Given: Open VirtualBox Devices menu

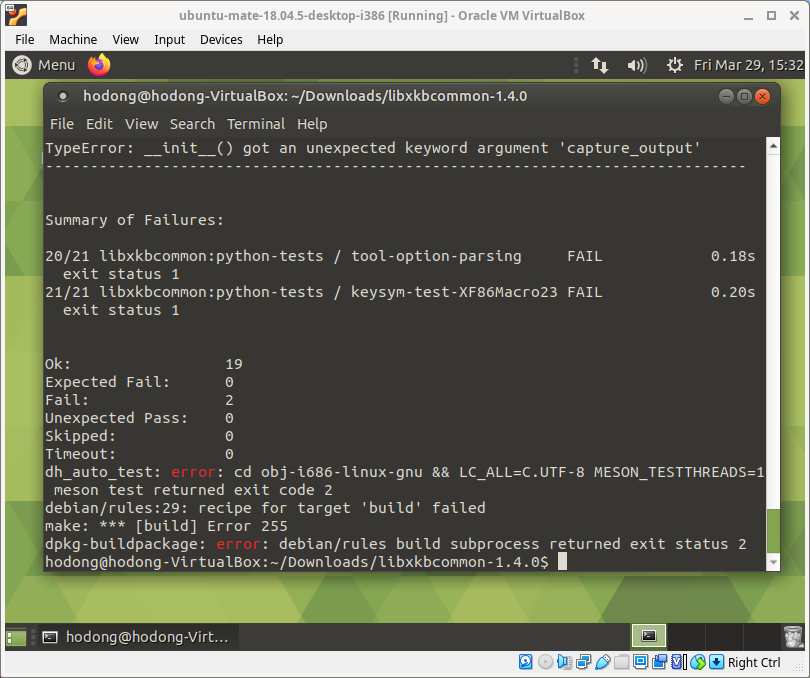Looking at the screenshot, I should point(221,40).
